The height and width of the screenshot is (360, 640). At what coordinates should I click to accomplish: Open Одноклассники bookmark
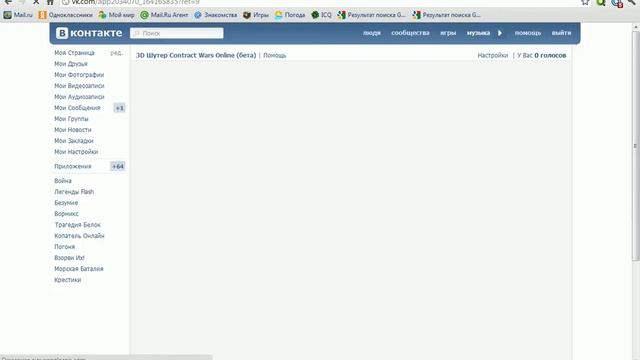[x=66, y=15]
